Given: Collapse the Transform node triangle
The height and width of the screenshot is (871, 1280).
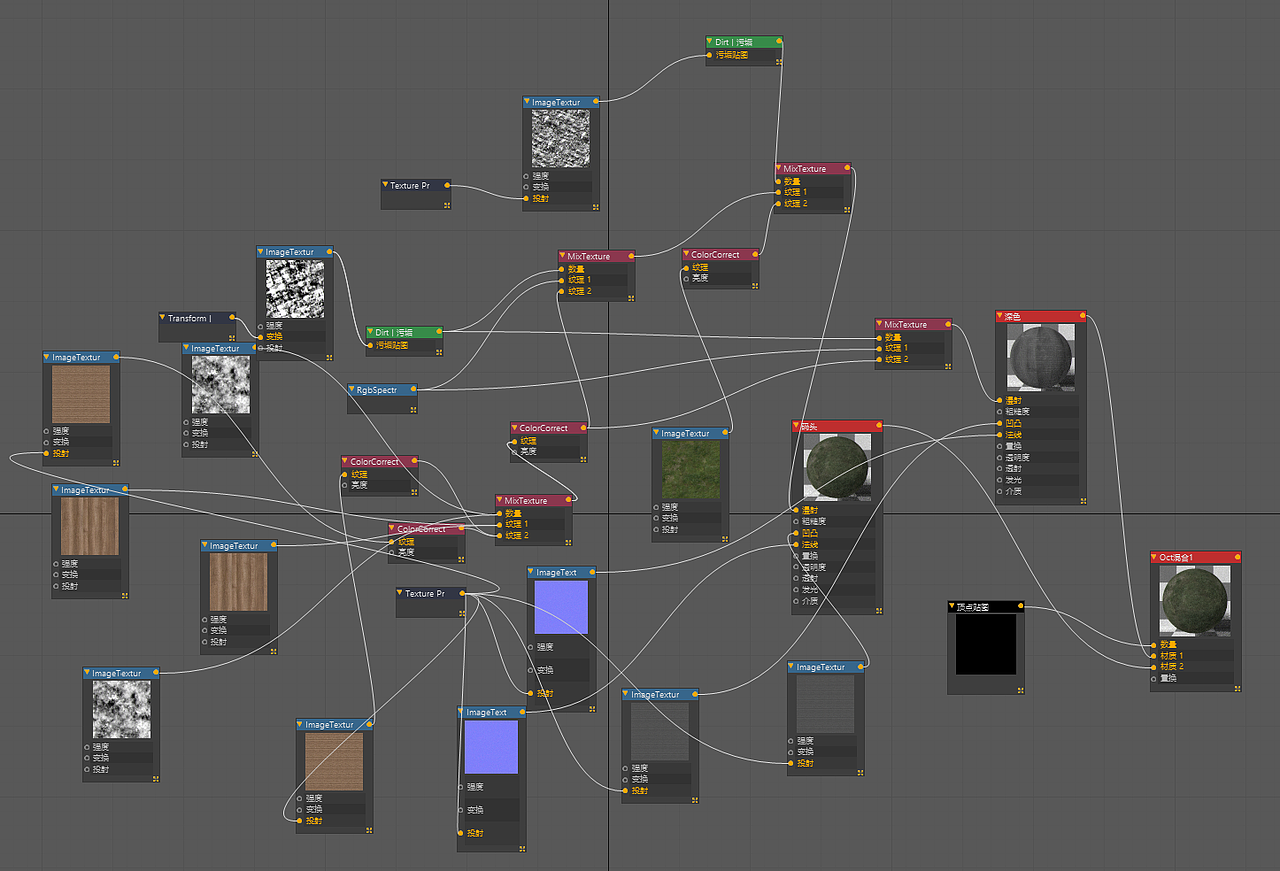Looking at the screenshot, I should point(162,318).
